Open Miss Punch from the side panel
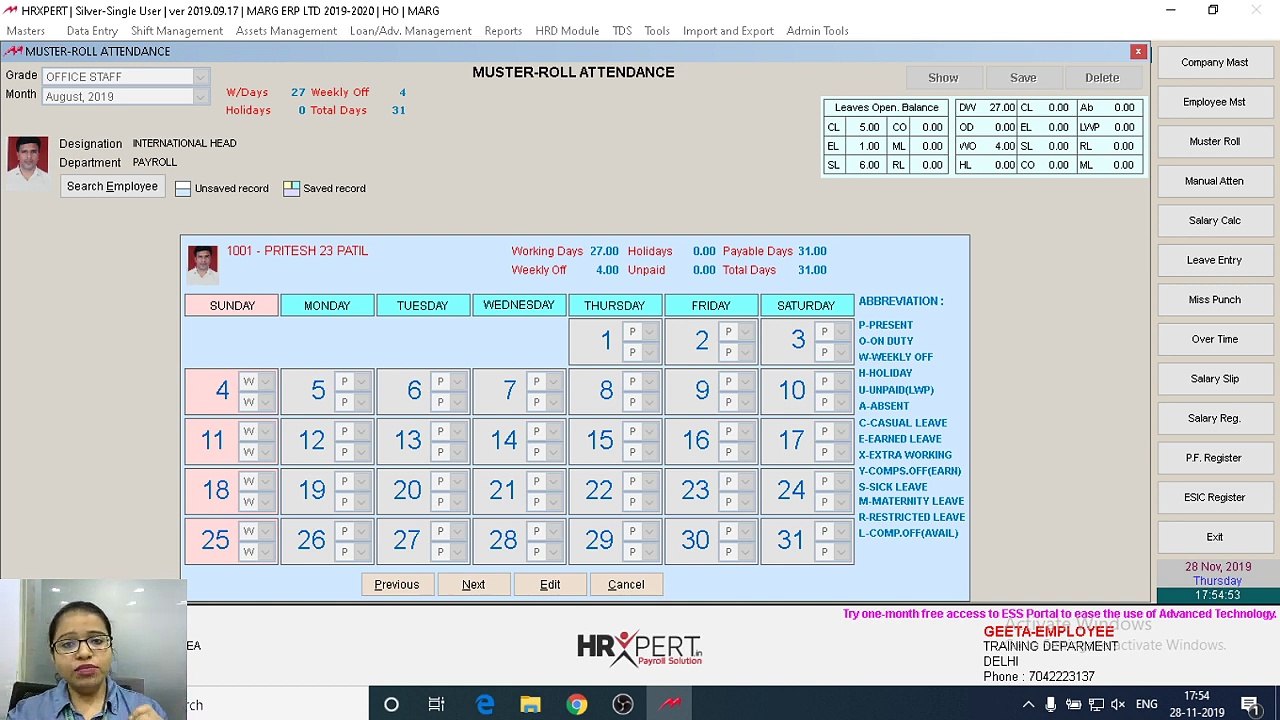Viewport: 1280px width, 720px height. (1214, 300)
